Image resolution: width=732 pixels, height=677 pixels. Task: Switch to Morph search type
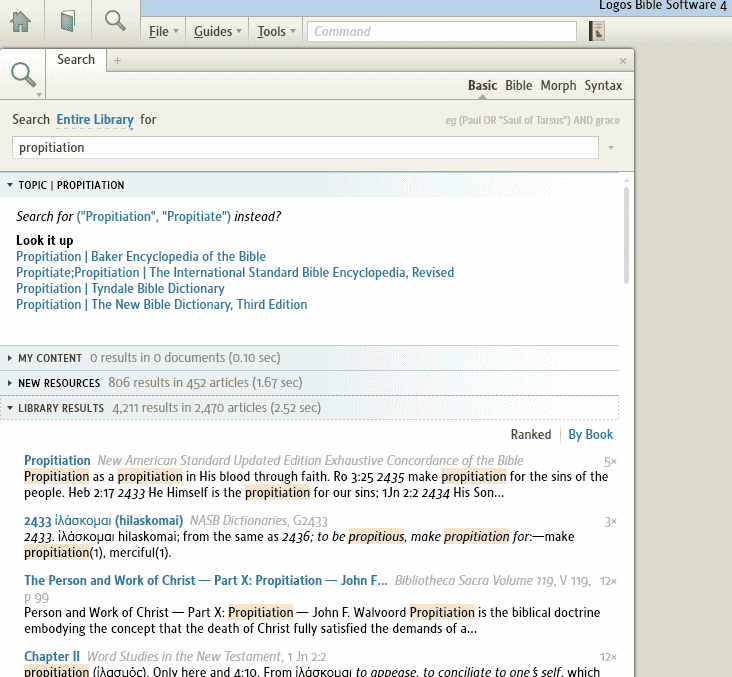point(558,85)
